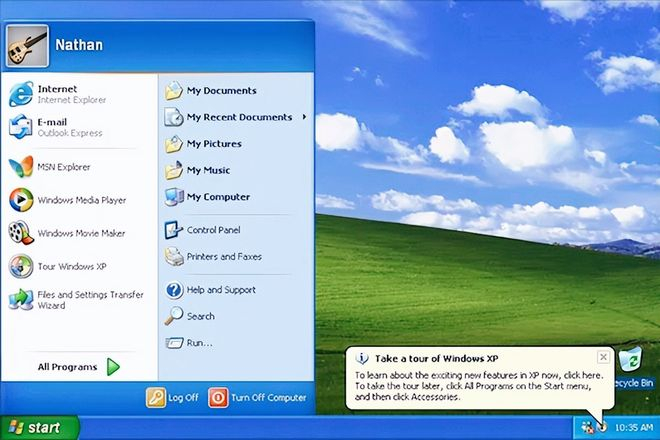Click the Log Off text button
Screen dimensions: 660x440
(x=183, y=397)
